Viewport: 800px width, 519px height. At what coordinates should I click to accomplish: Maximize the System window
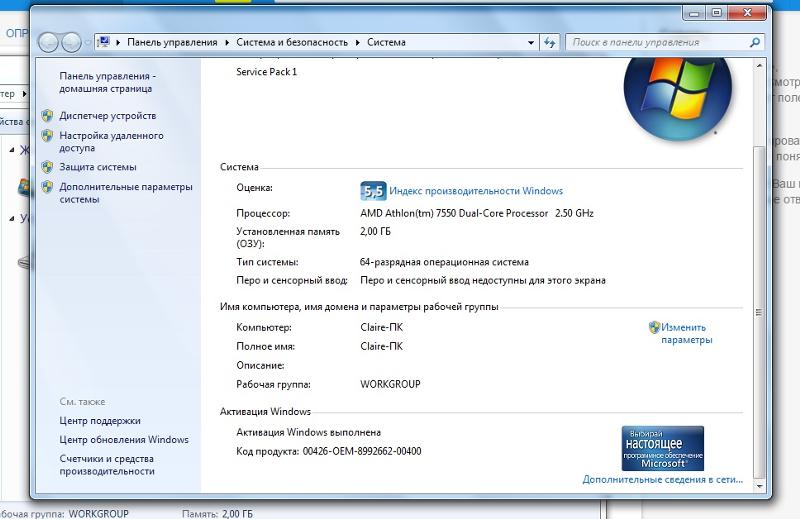[x=717, y=13]
